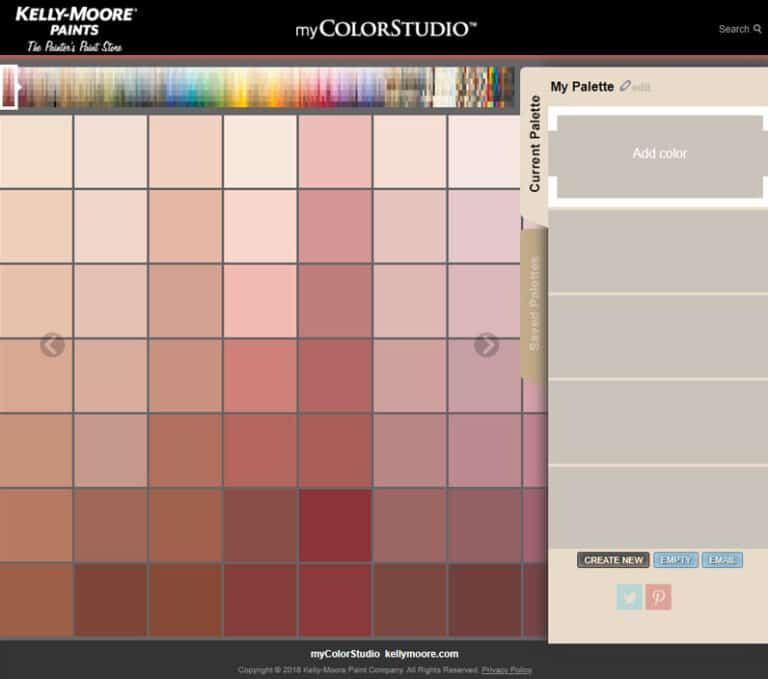The image size is (768, 679).
Task: Click the Search magnifier icon
Action: (x=757, y=29)
